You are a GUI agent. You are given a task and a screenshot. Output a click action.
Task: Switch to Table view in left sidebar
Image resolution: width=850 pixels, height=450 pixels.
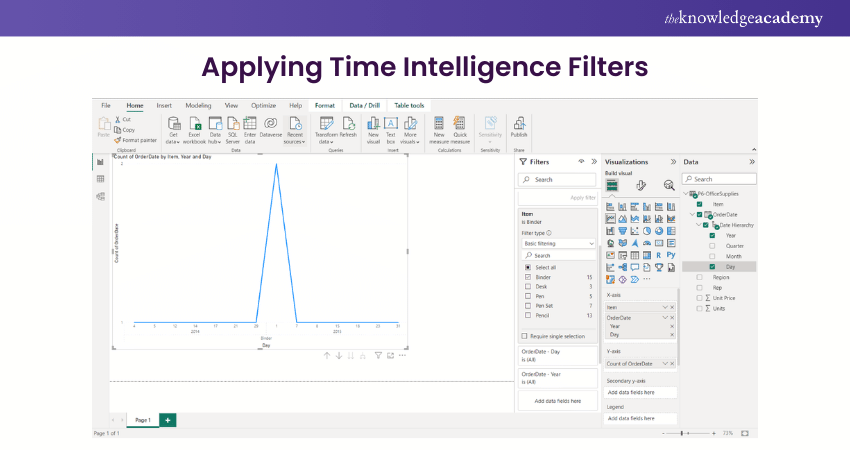coord(100,179)
